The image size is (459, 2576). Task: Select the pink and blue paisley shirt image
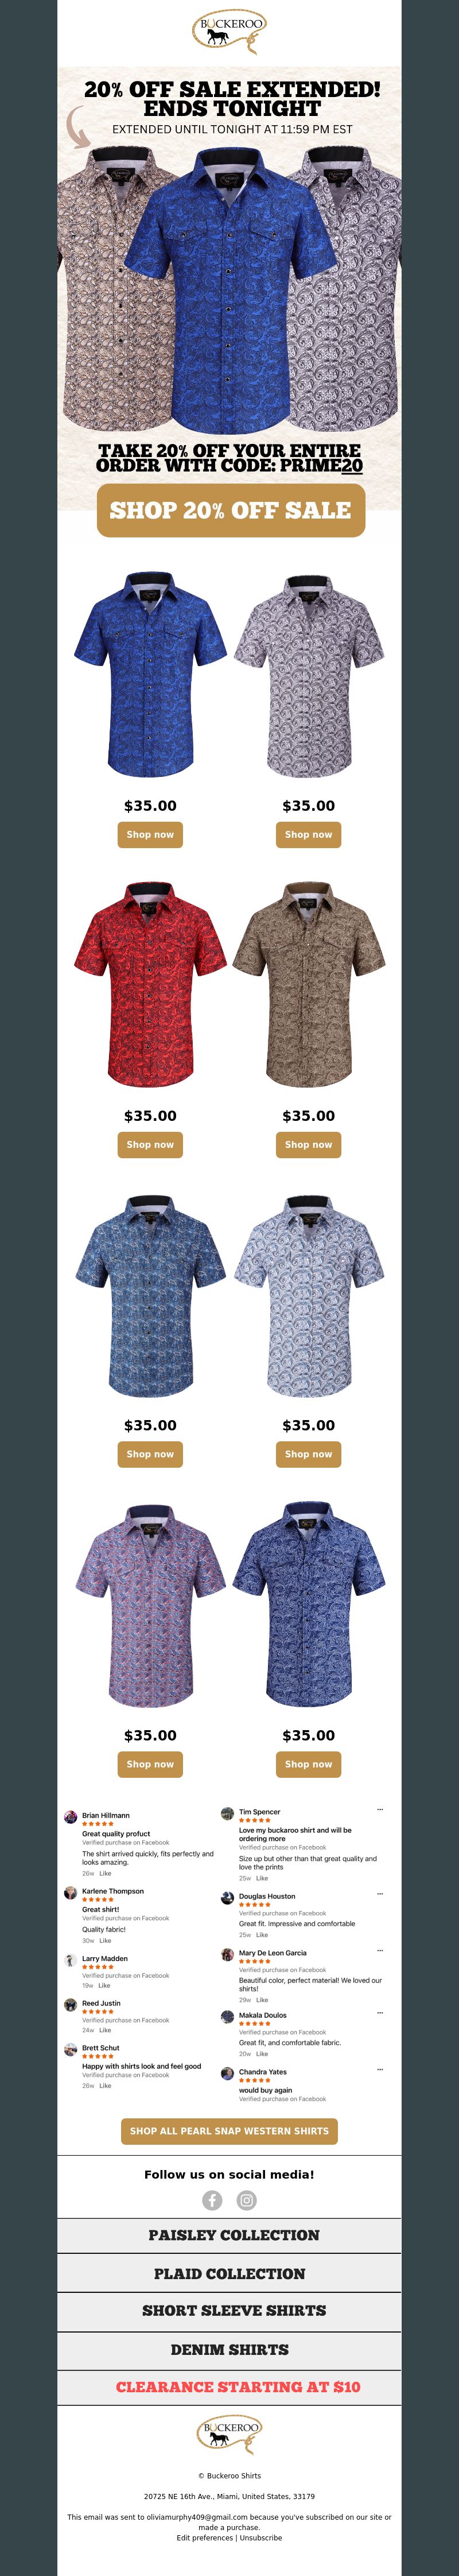tap(150, 1605)
